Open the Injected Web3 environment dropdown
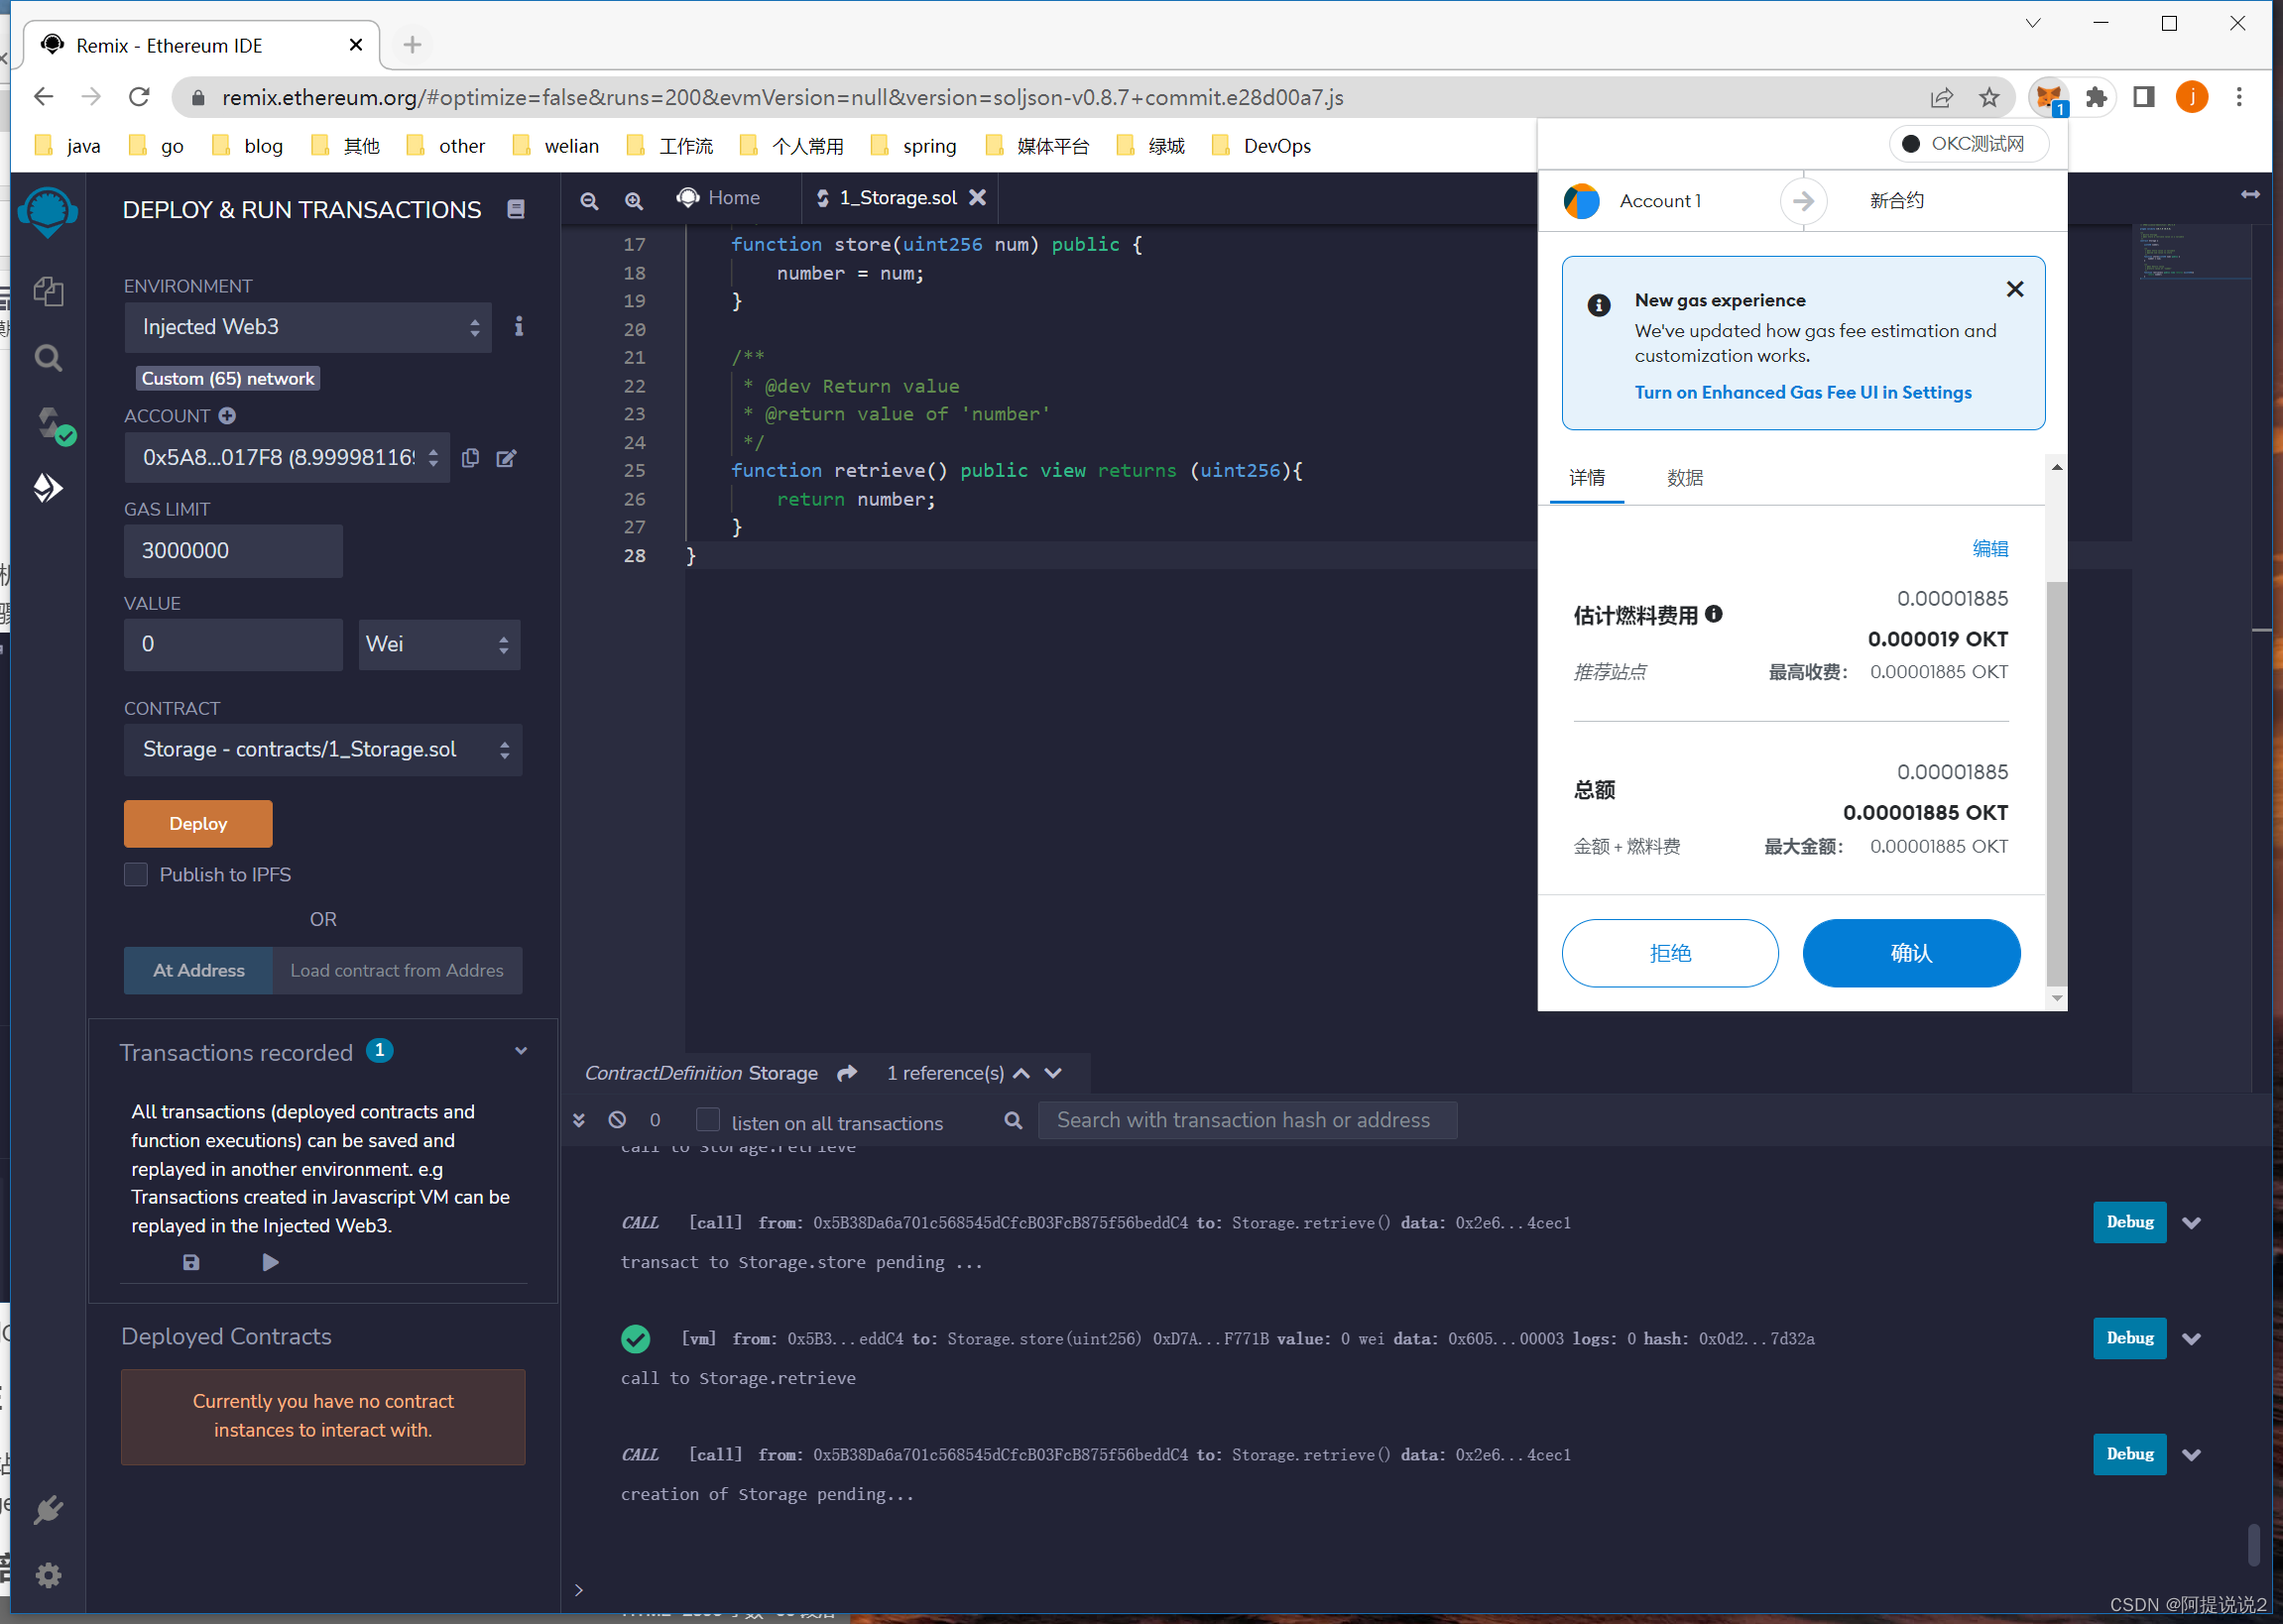2283x1624 pixels. pyautogui.click(x=308, y=327)
